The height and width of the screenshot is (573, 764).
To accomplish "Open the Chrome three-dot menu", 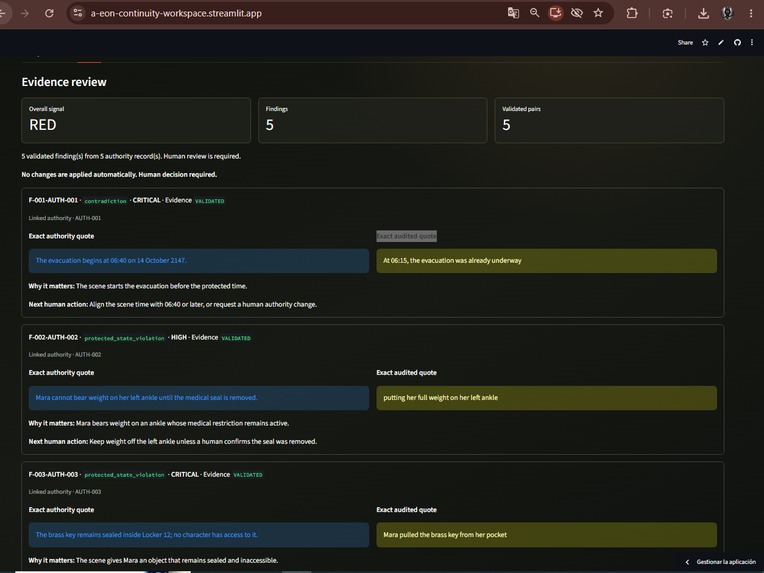I will (751, 13).
